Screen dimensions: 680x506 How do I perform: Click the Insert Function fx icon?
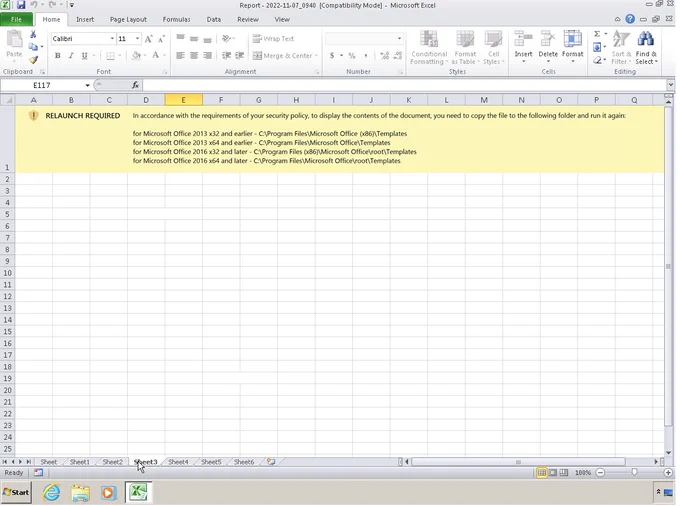135,85
